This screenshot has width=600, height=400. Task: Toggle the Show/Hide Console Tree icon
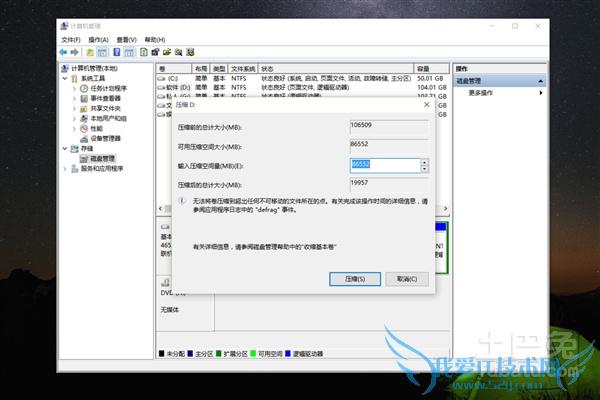point(102,52)
